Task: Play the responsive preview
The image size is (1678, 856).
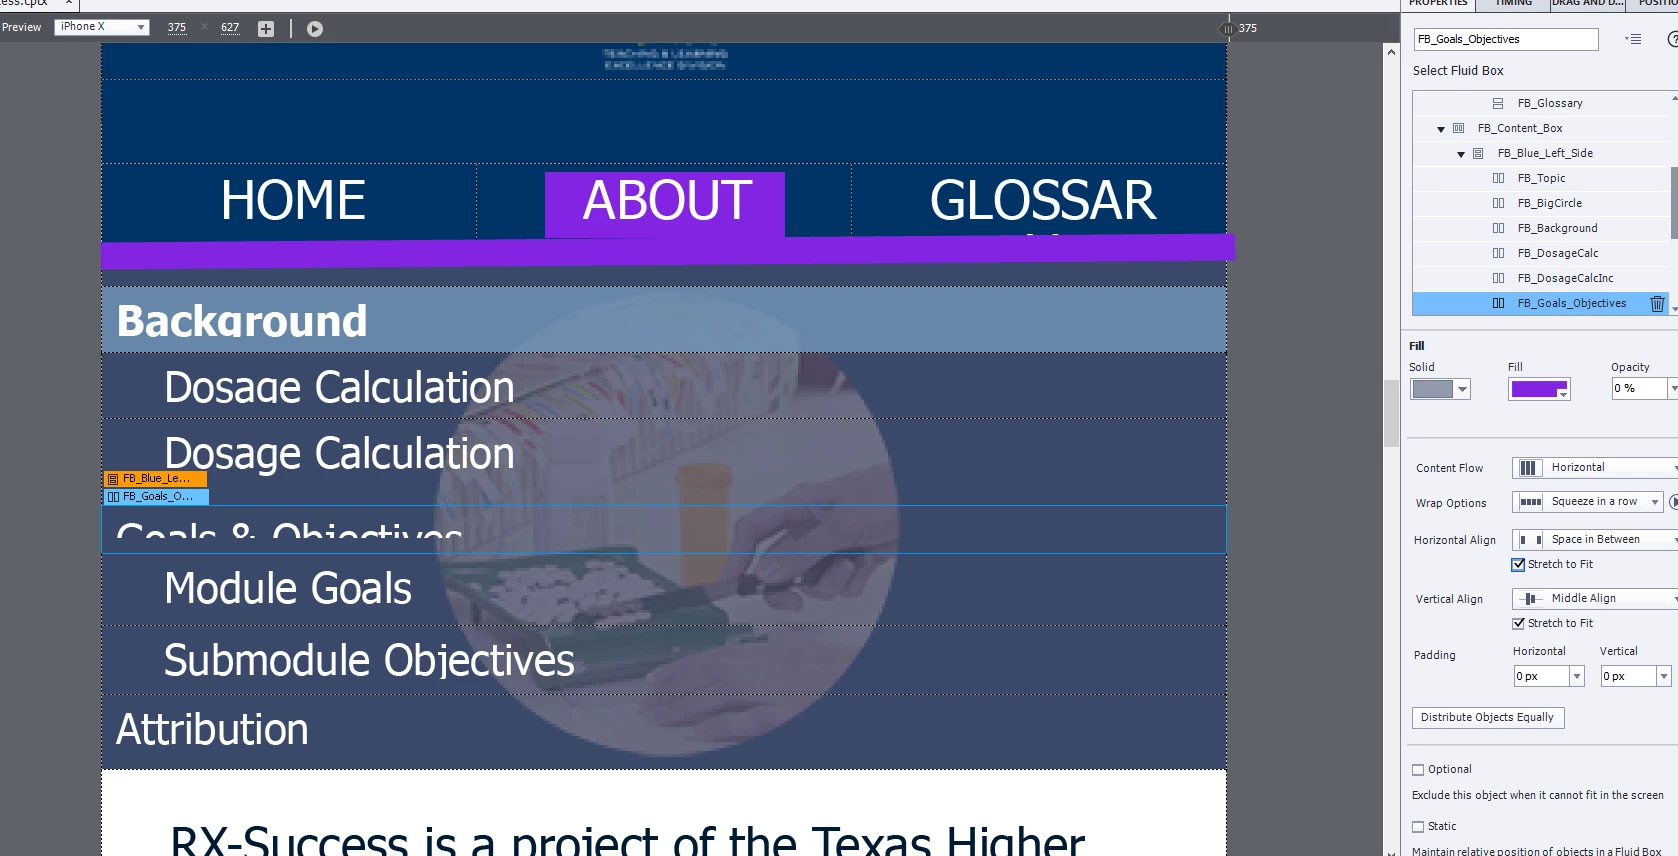Action: 315,29
